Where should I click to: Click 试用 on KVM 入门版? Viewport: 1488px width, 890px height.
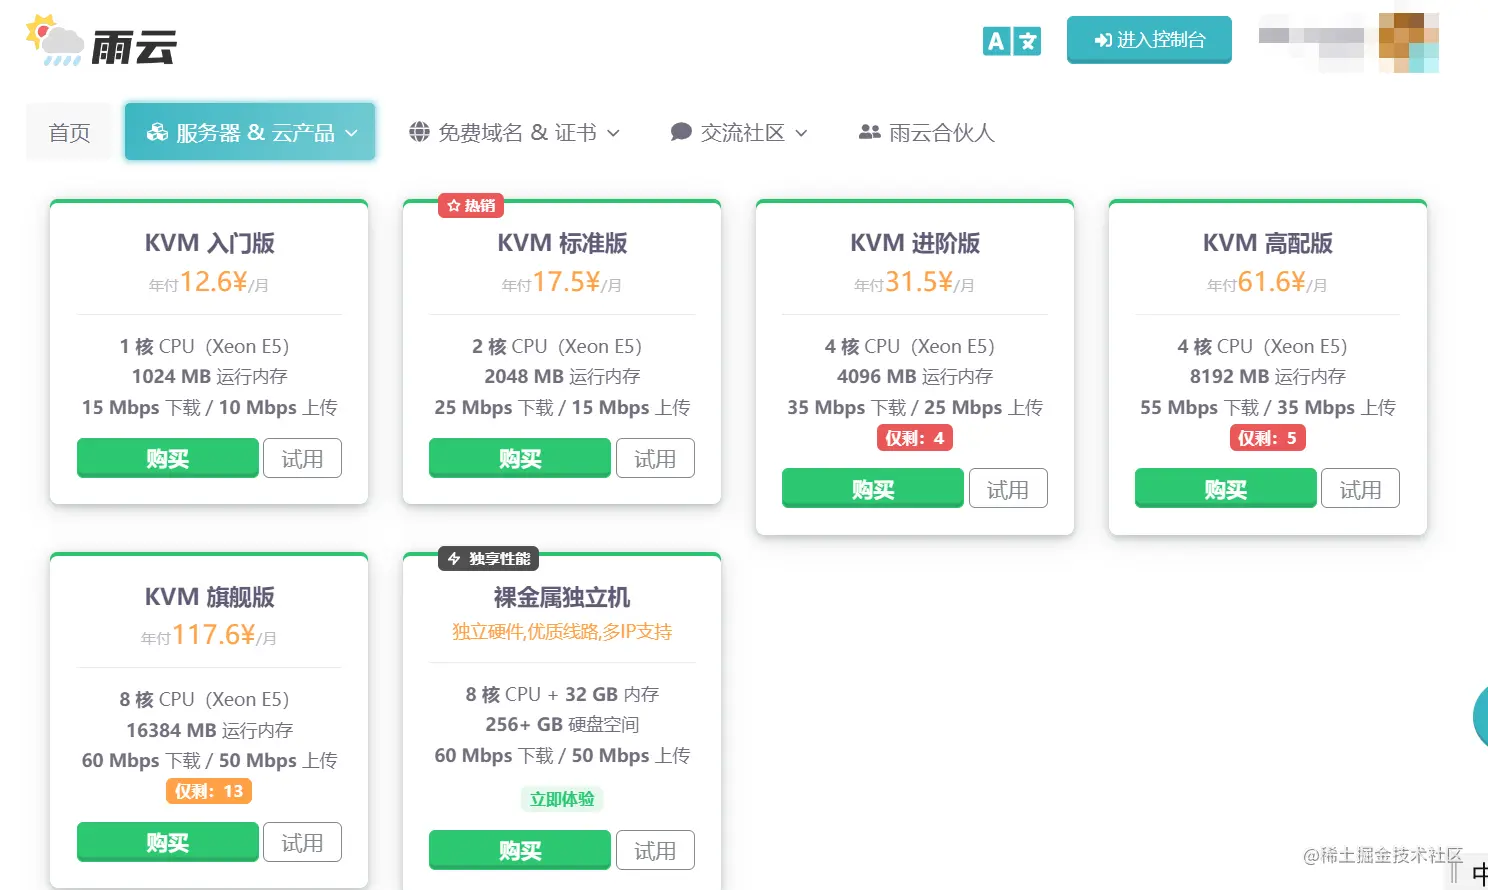(x=302, y=458)
